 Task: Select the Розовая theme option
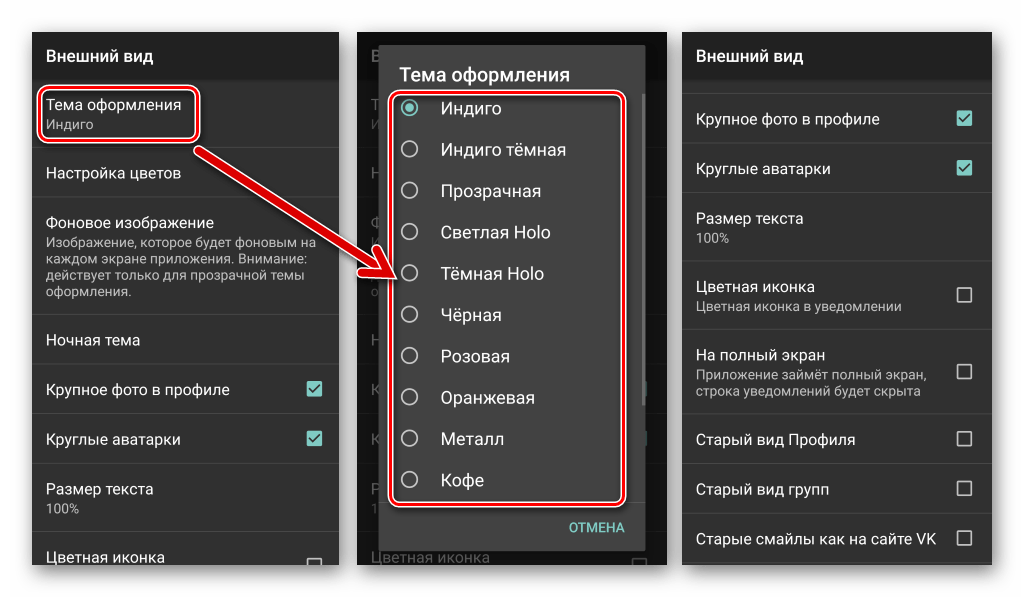[x=409, y=356]
